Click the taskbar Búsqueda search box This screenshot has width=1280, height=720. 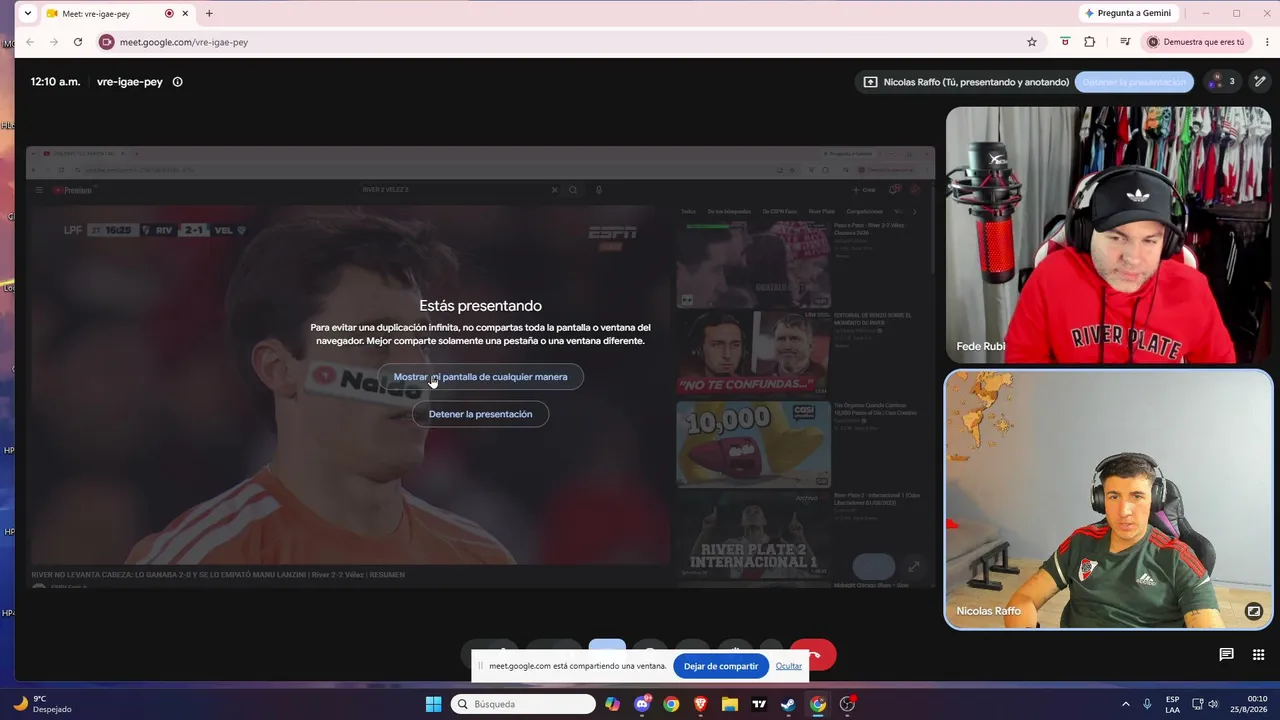[524, 704]
